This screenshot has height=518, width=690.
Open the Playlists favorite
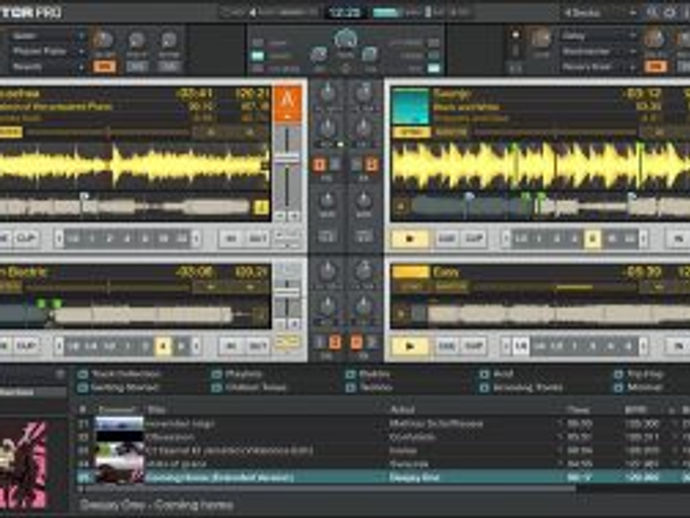(237, 374)
